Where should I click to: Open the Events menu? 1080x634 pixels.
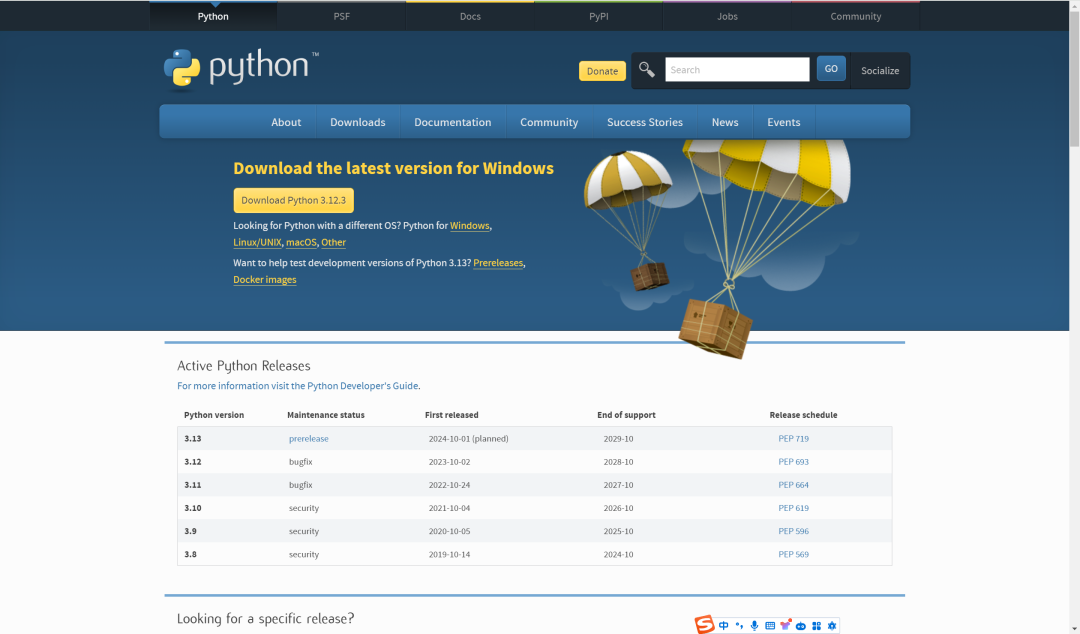(784, 122)
